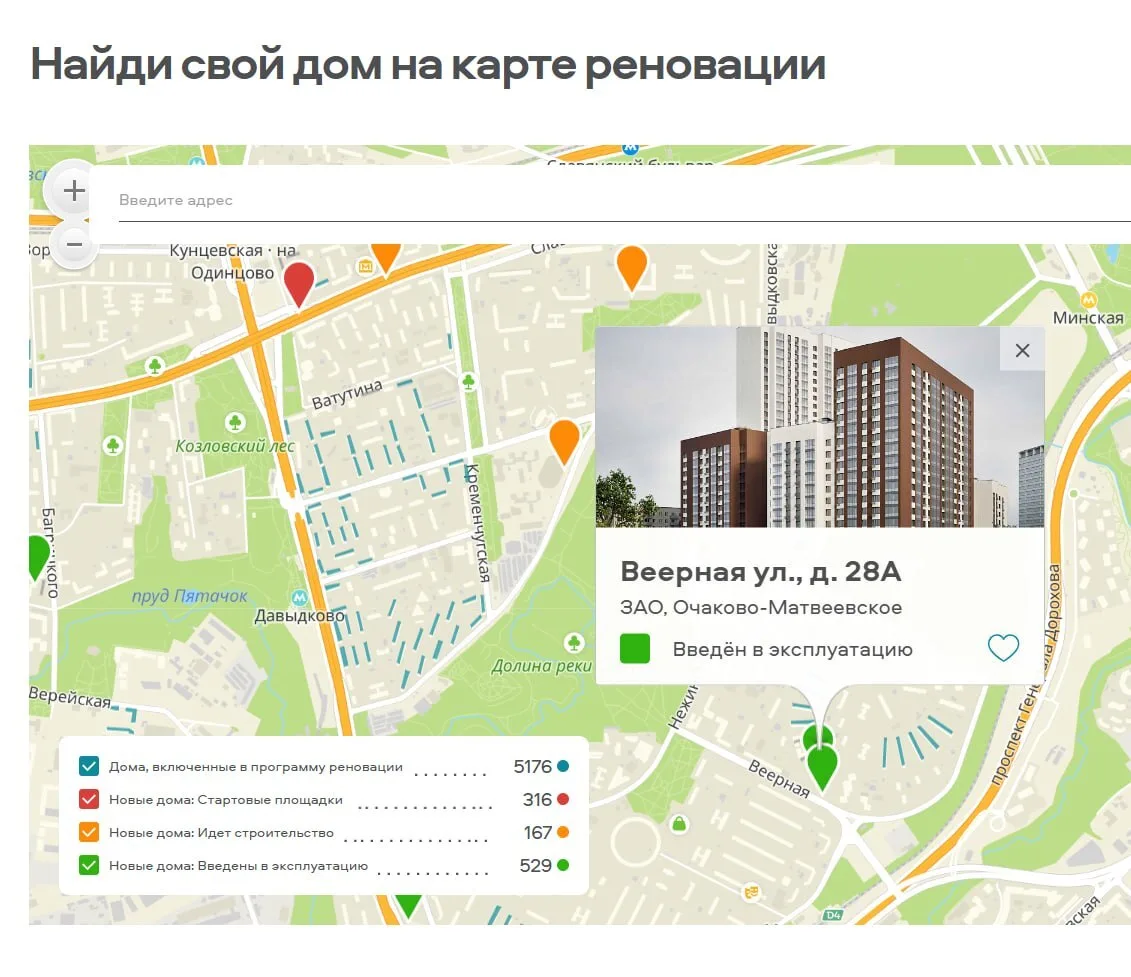Click the orange dot beside 167
The width and height of the screenshot is (1131, 977).
(563, 832)
